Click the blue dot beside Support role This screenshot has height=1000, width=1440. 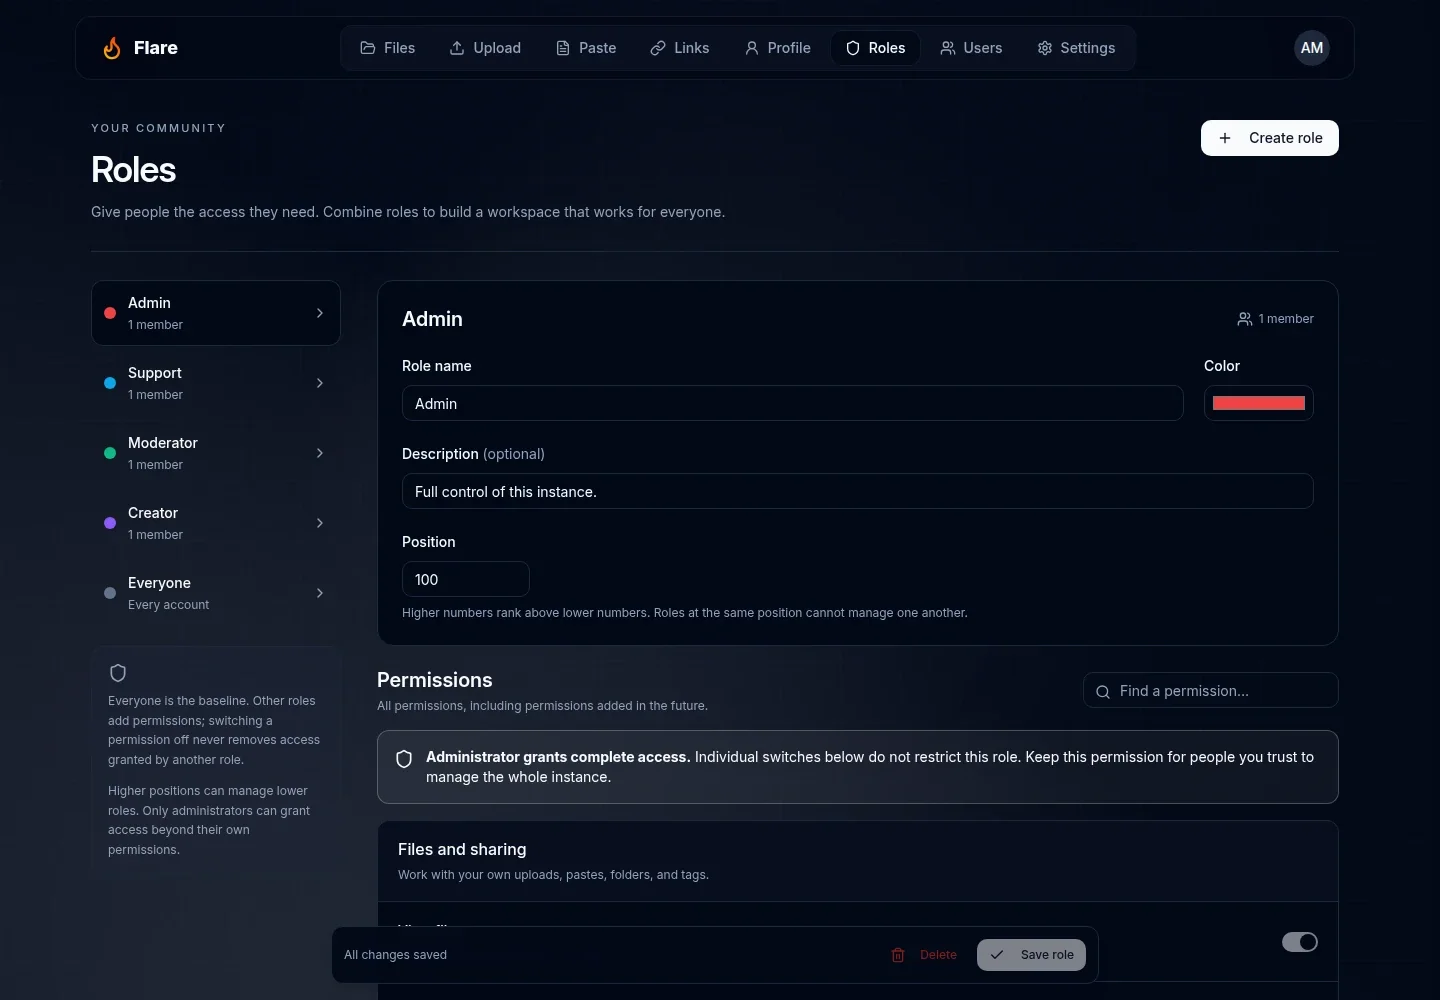(110, 383)
